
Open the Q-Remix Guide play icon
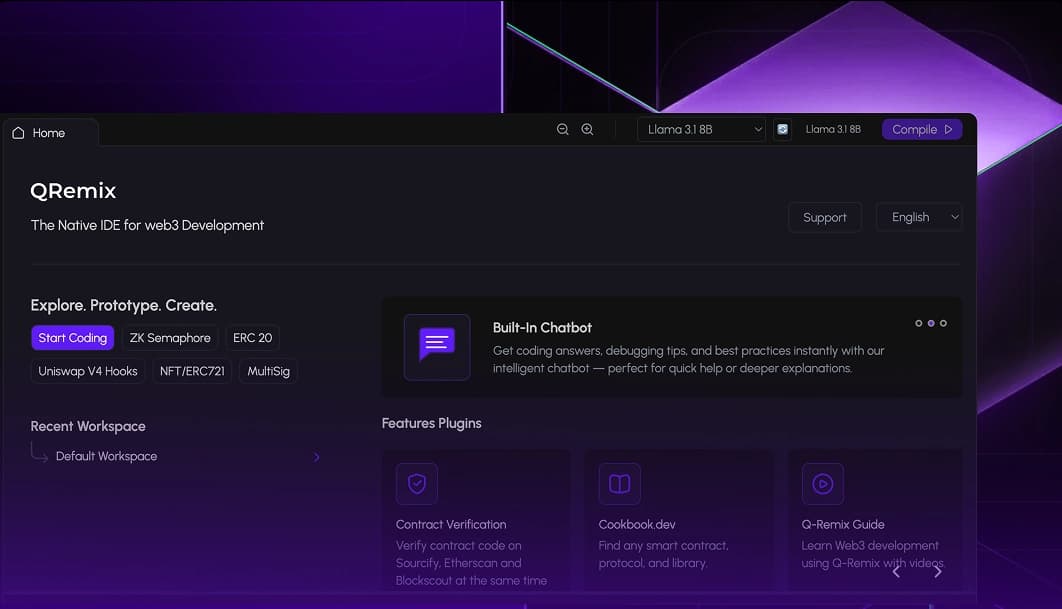822,484
